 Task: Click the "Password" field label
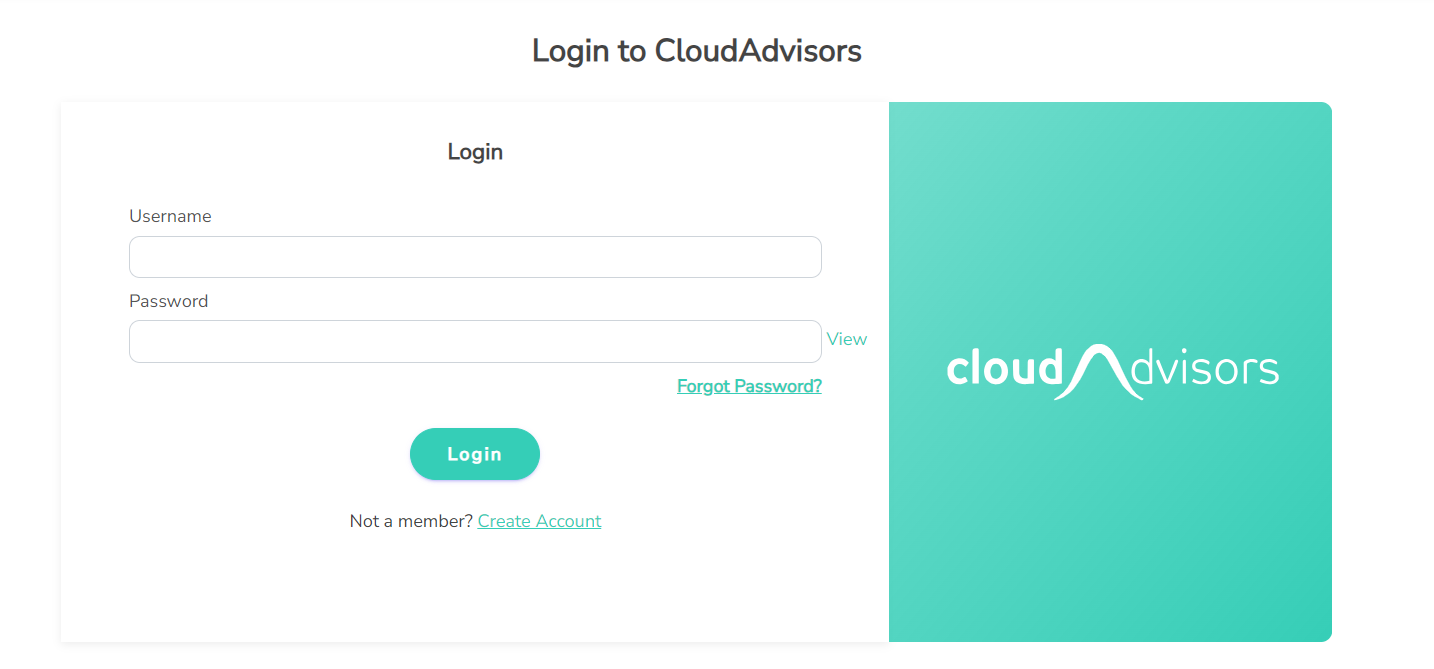[169, 301]
